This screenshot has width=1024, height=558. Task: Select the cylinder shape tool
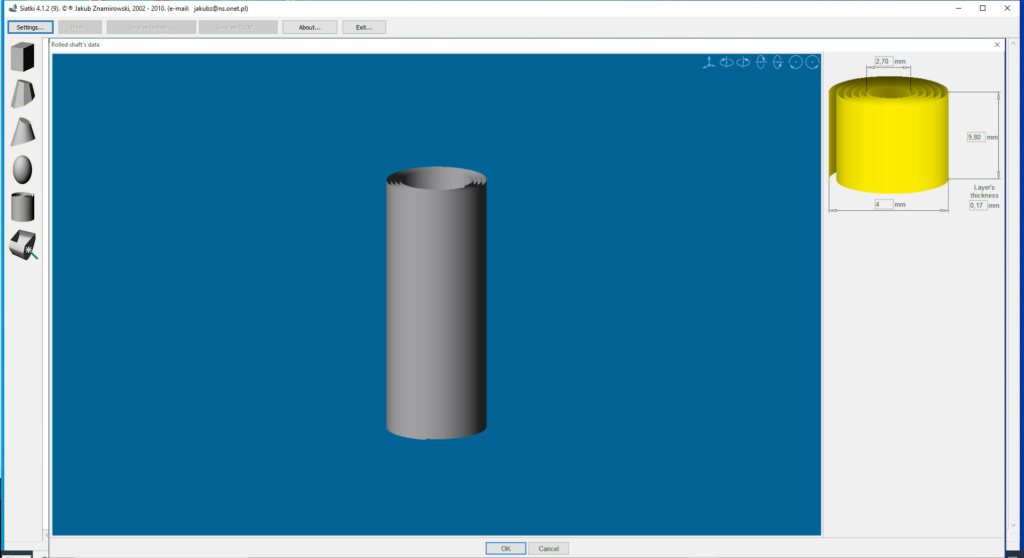coord(23,207)
